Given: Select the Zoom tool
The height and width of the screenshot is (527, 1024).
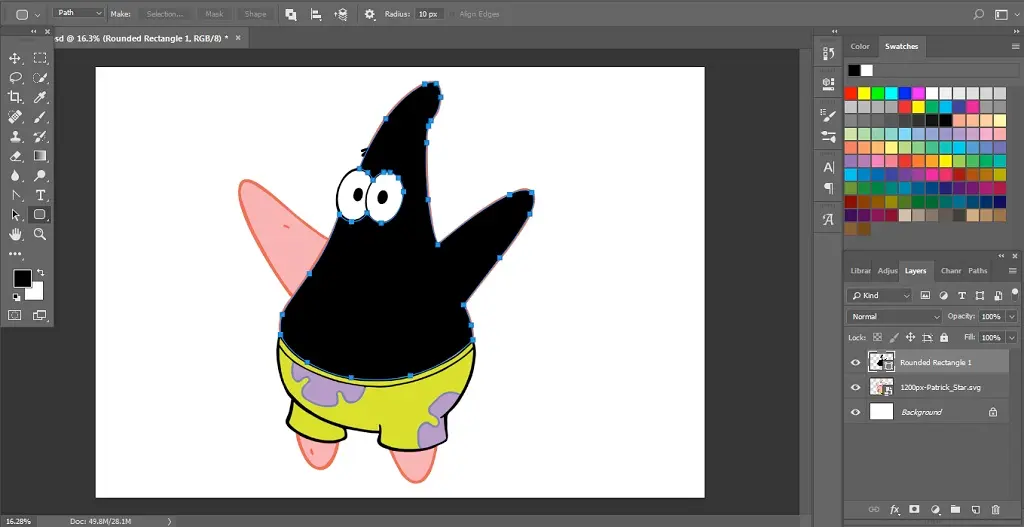Looking at the screenshot, I should 40,234.
